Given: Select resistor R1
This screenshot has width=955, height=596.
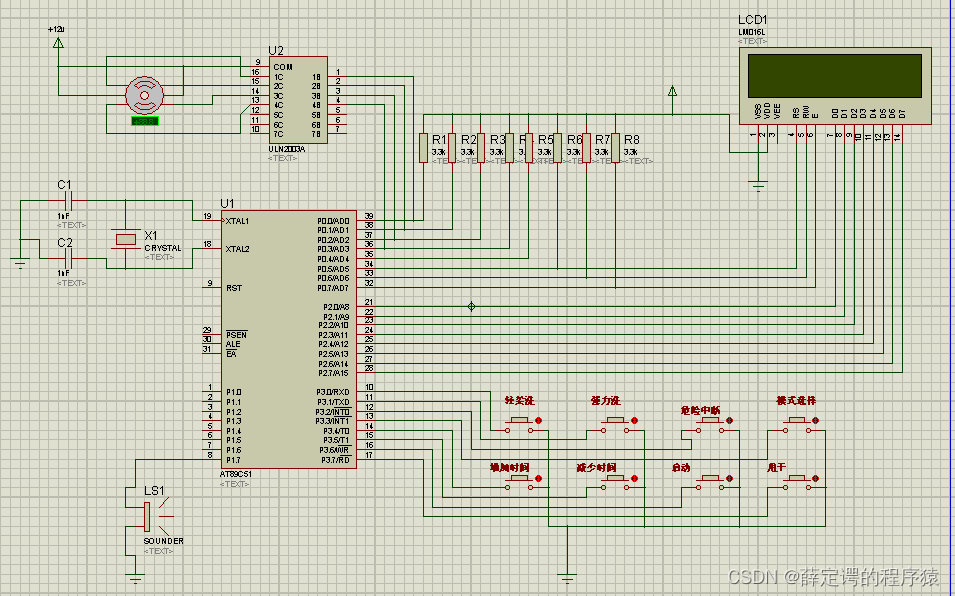Looking at the screenshot, I should (x=423, y=148).
